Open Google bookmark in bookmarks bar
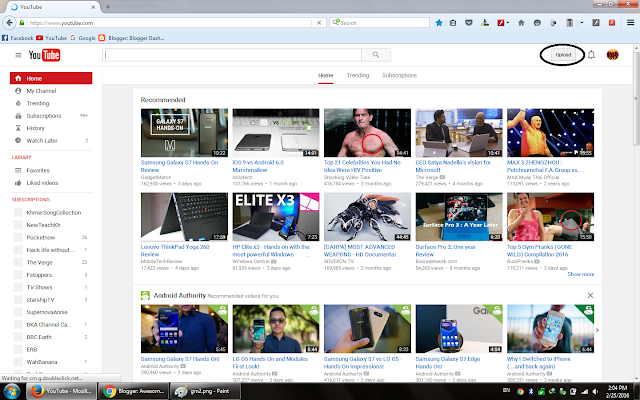Image resolution: width=640 pixels, height=400 pixels. (x=82, y=38)
